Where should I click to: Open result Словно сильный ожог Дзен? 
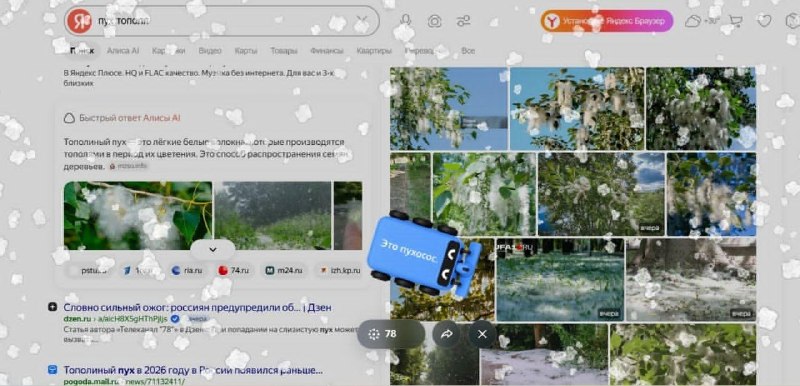(x=197, y=307)
